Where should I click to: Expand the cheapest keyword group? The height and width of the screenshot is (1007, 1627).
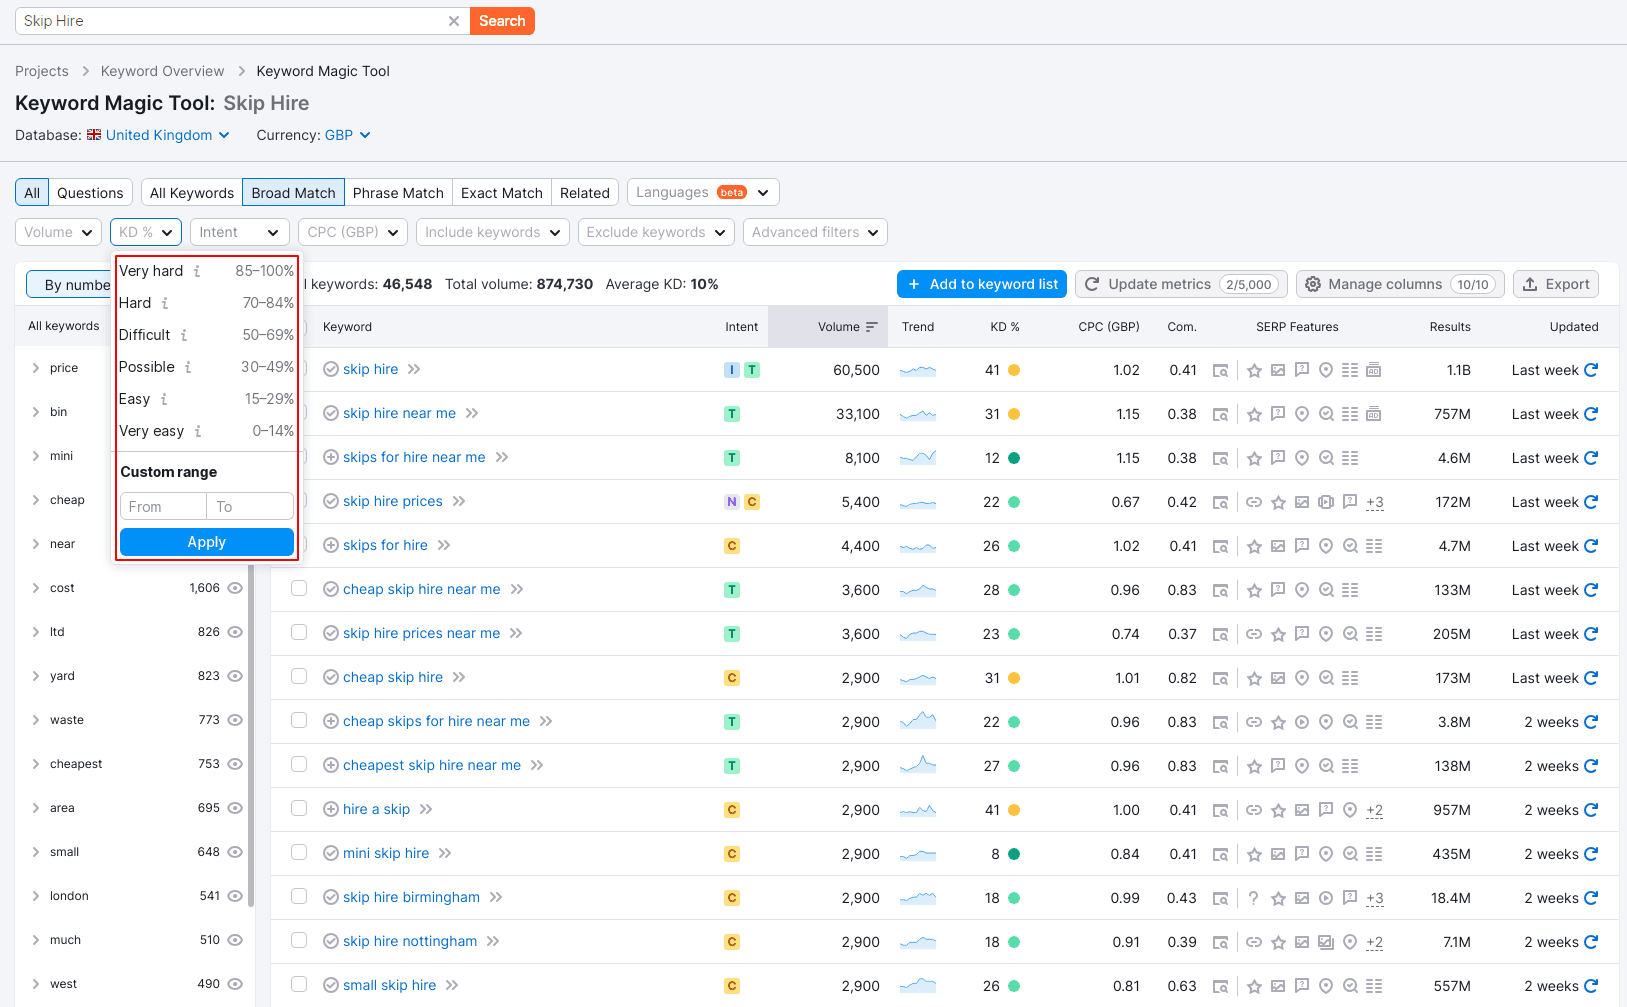(36, 764)
